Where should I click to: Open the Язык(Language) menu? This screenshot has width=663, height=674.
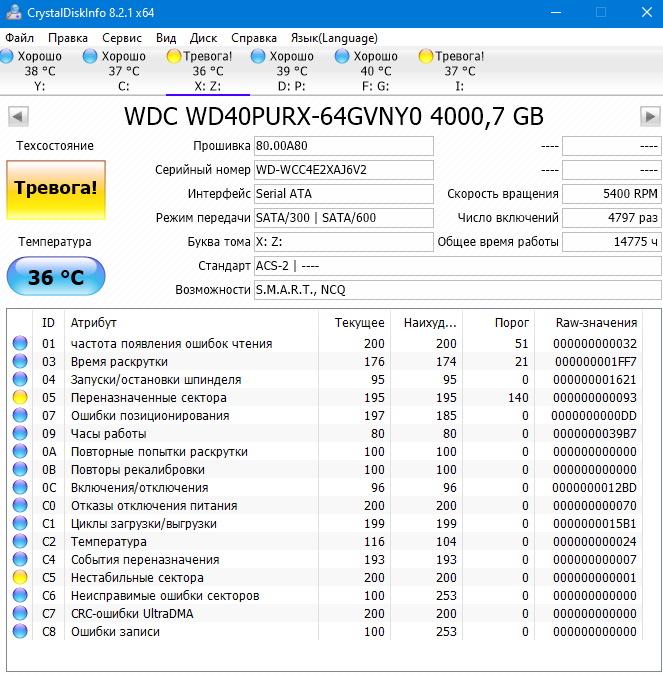point(334,38)
